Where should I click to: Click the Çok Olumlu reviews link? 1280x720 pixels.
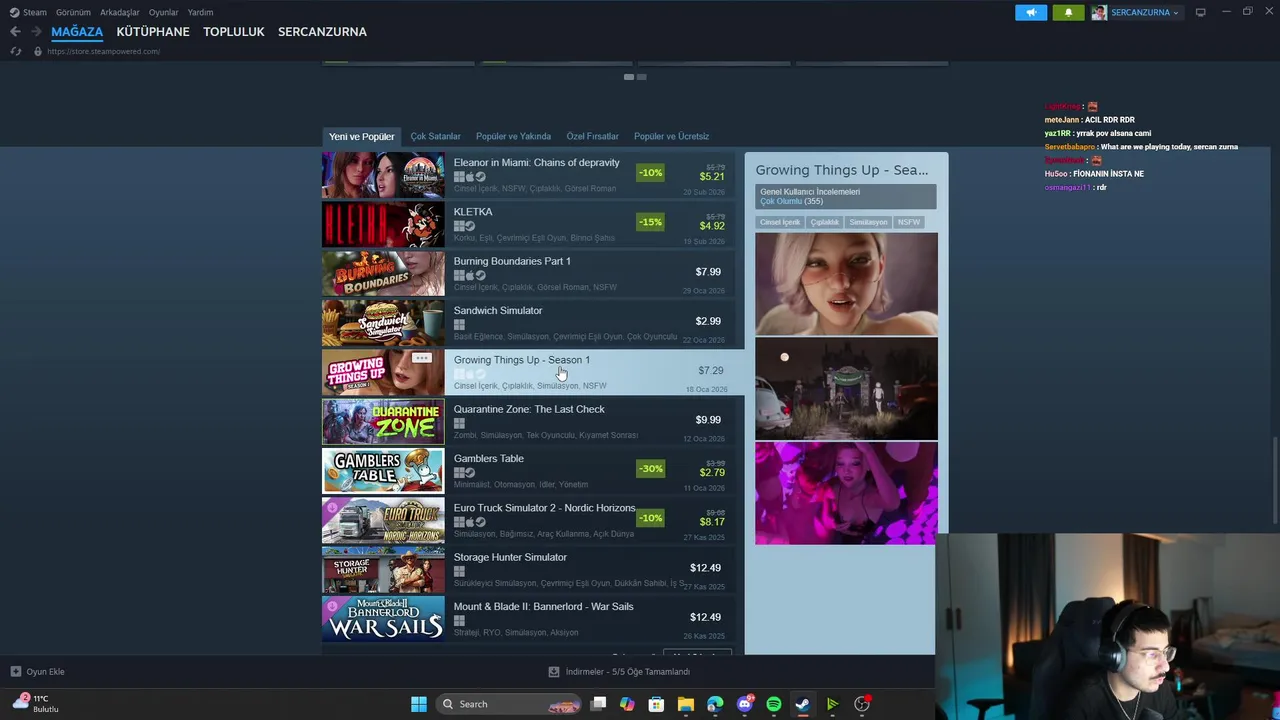[781, 201]
